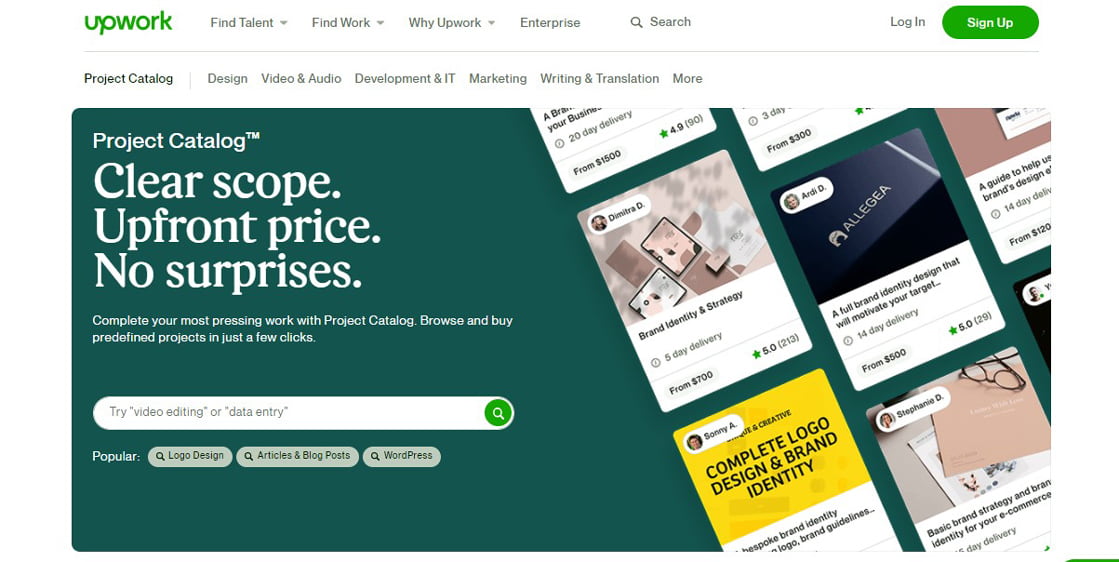Screen dimensions: 1119x562
Task: Open the Why Upwork dropdown
Action: click(x=452, y=23)
